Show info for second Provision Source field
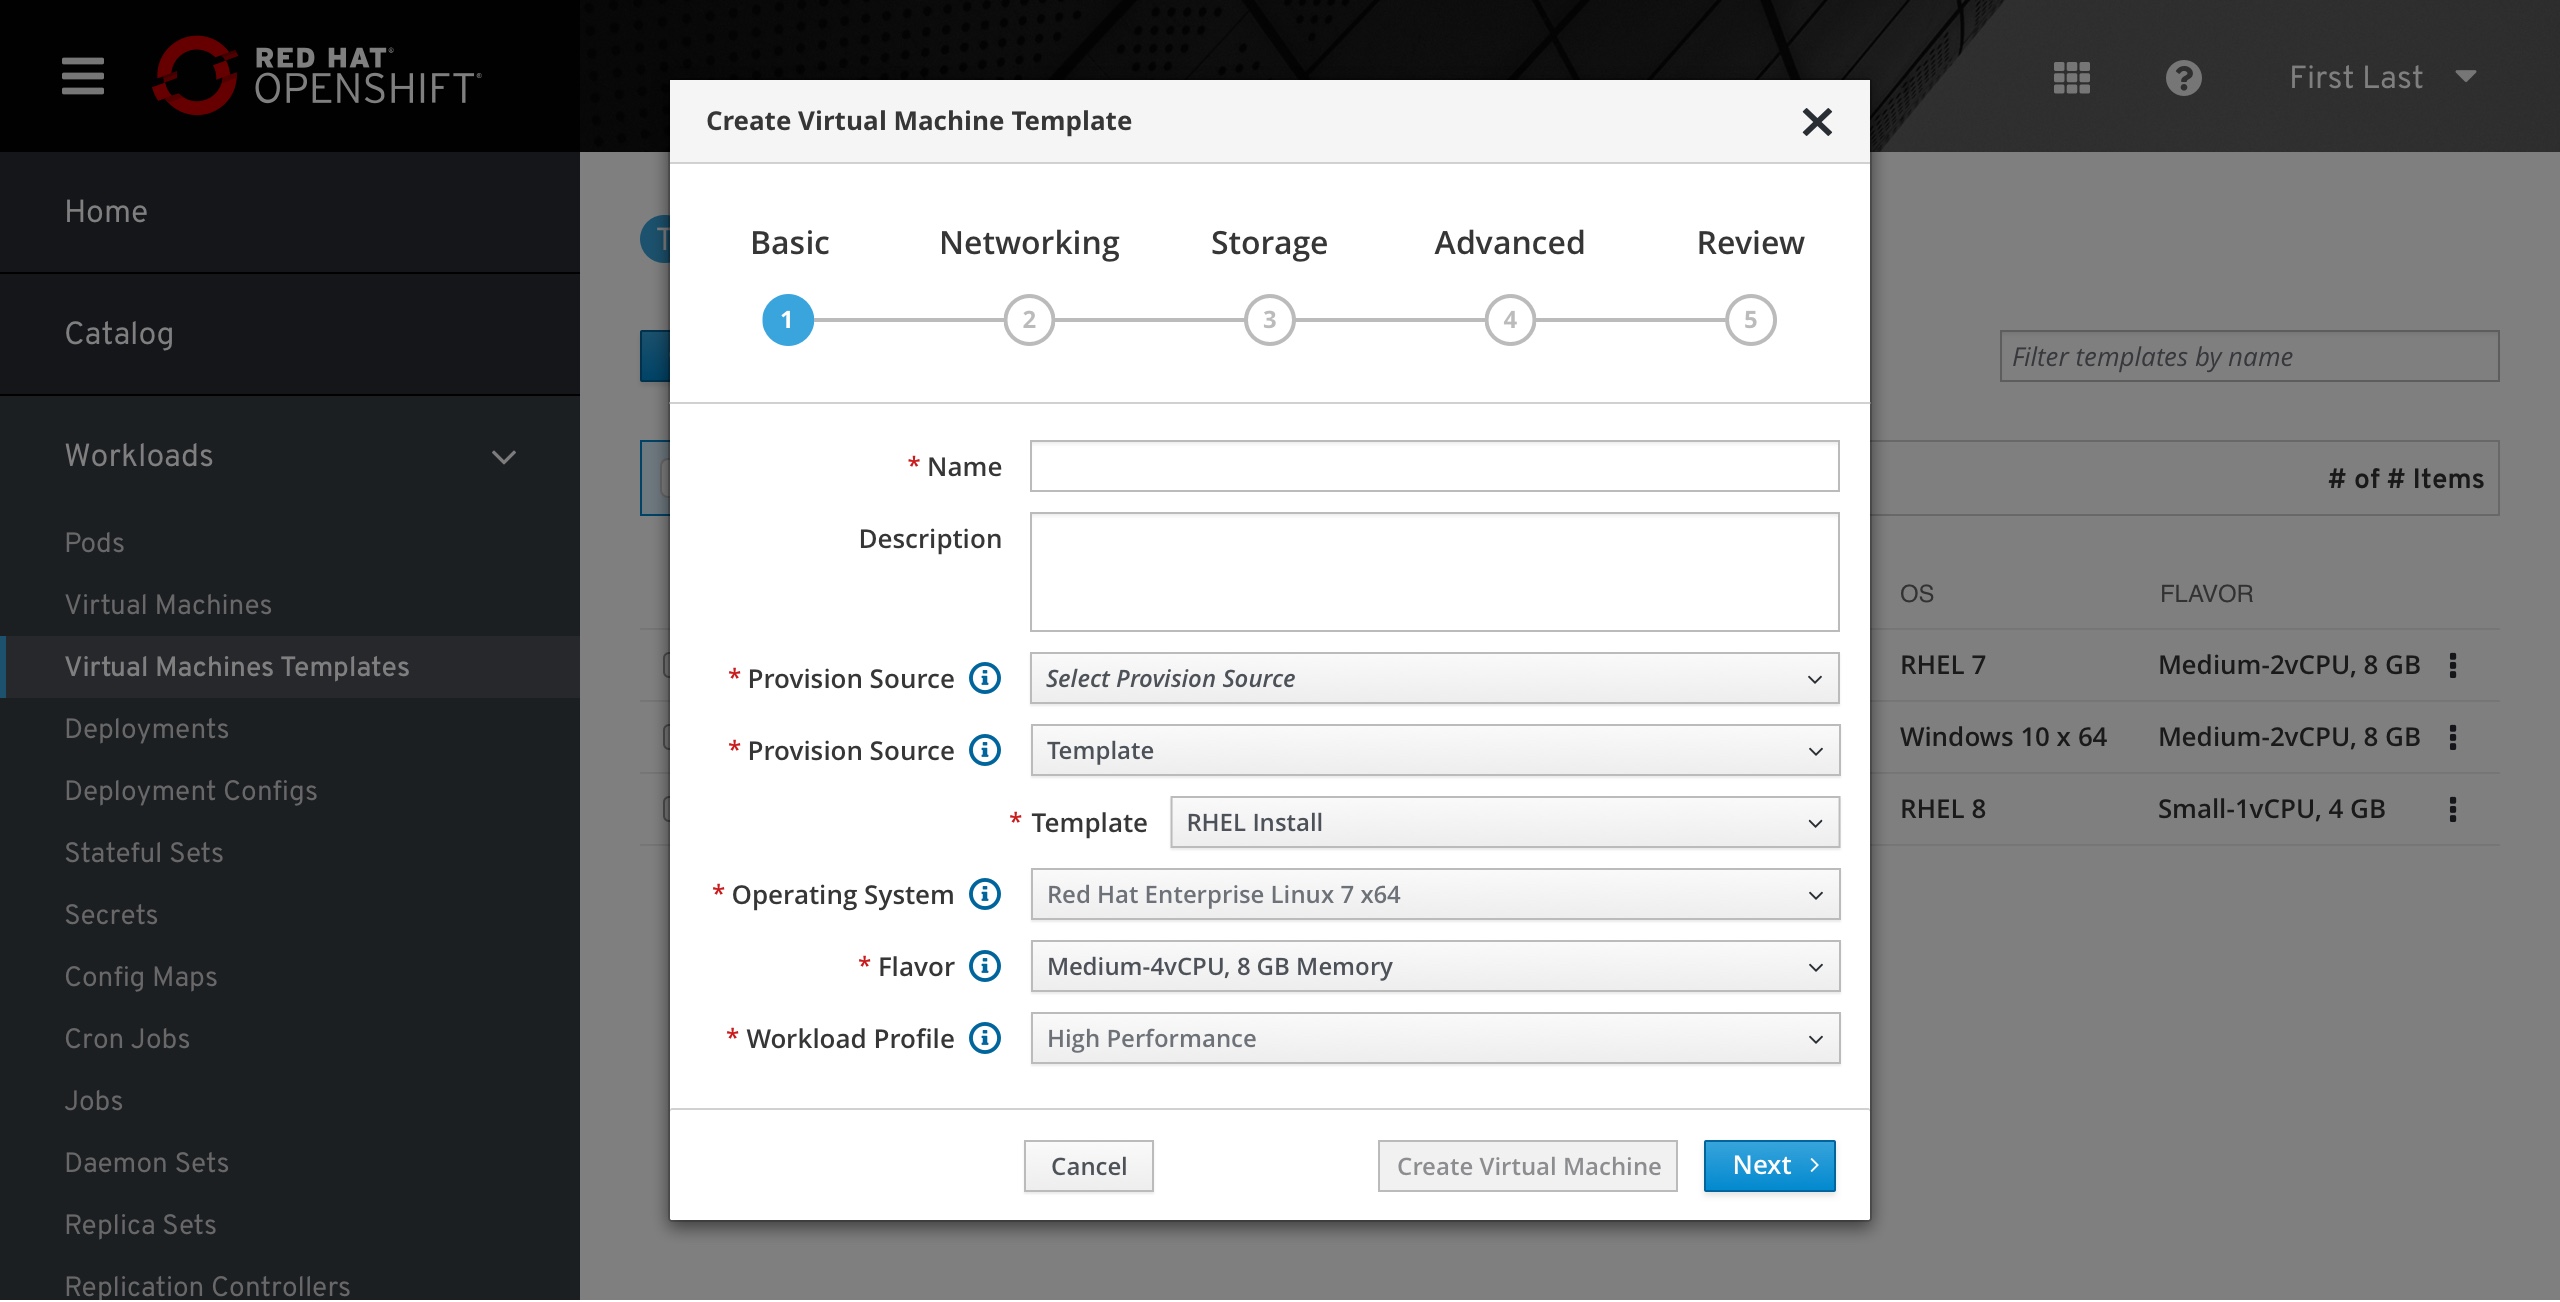 tap(985, 750)
